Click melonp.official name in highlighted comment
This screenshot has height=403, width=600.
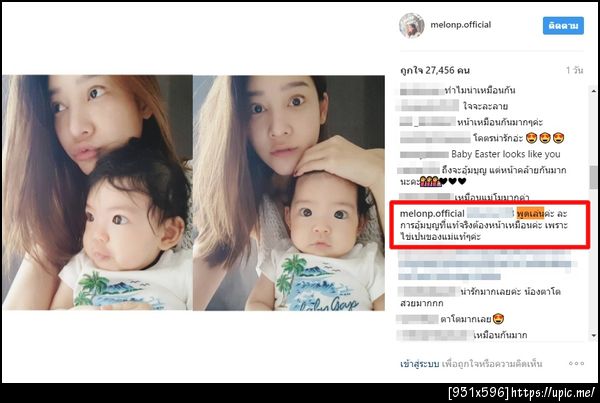tap(432, 214)
